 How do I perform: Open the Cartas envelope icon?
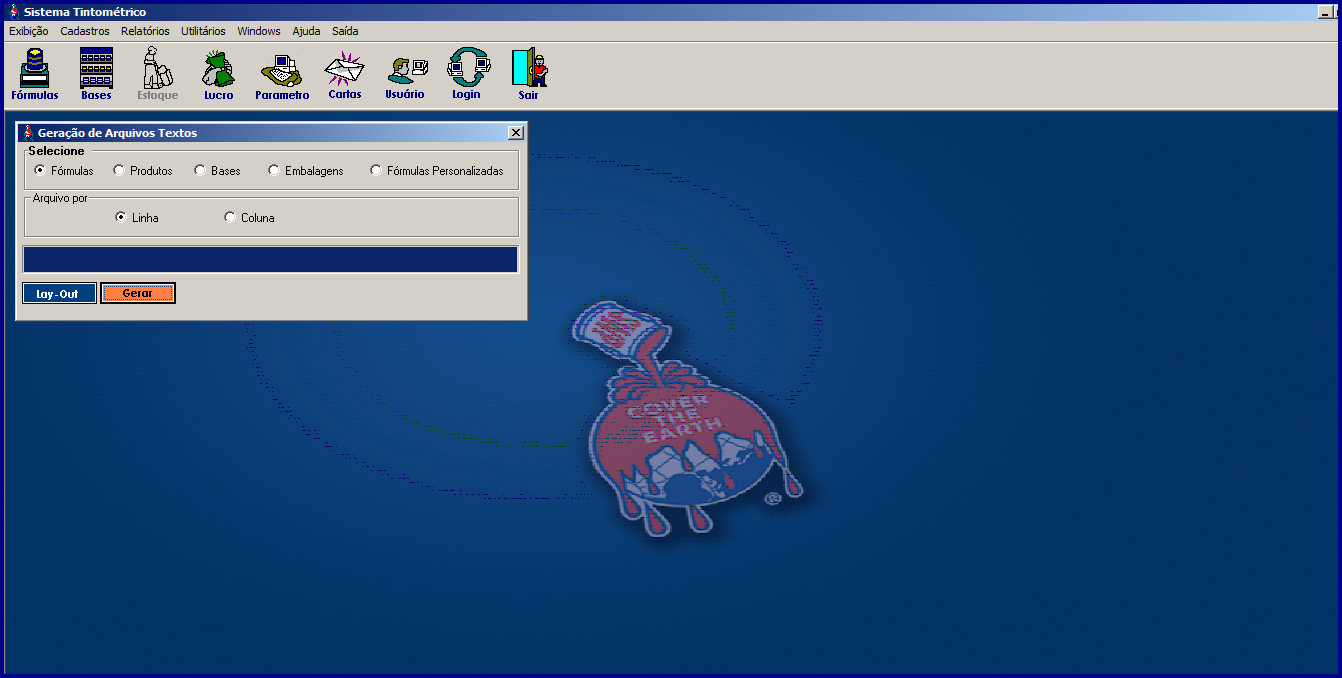[x=345, y=74]
